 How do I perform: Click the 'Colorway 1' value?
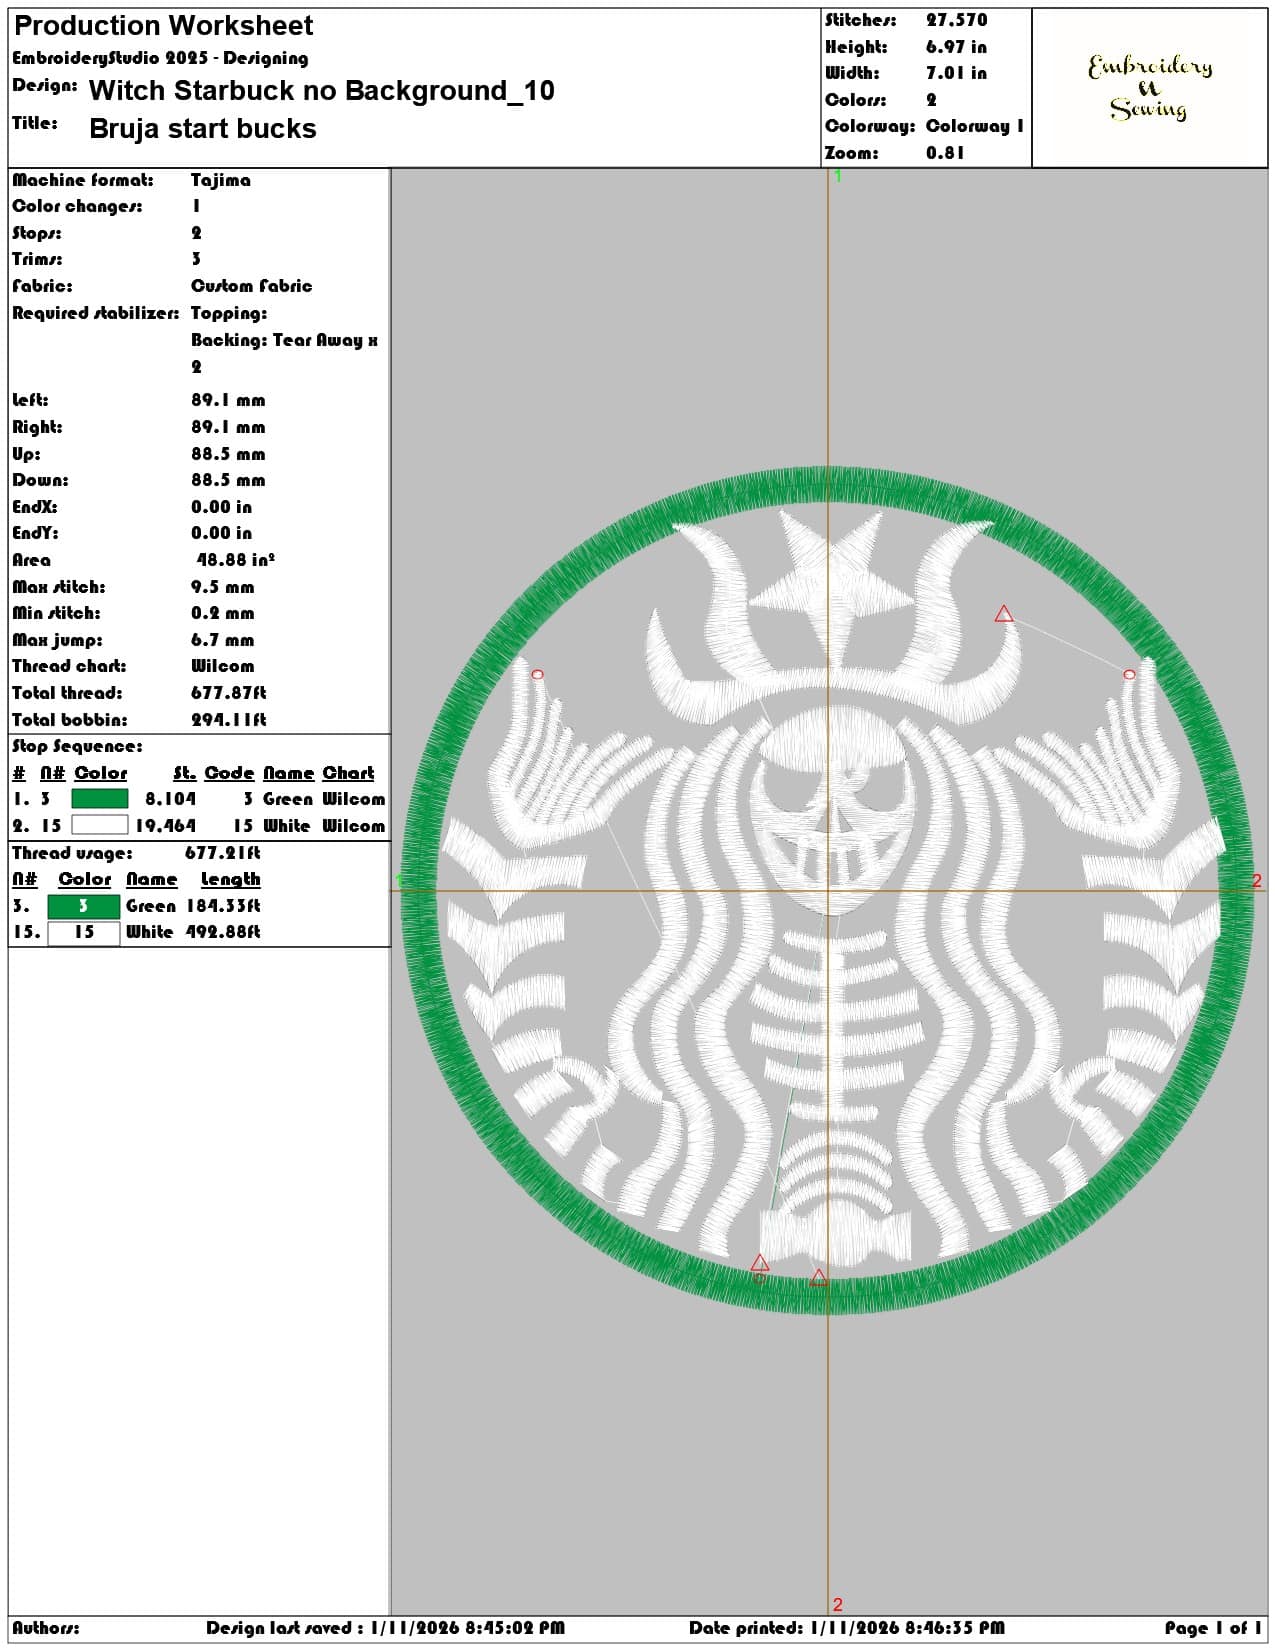[974, 126]
